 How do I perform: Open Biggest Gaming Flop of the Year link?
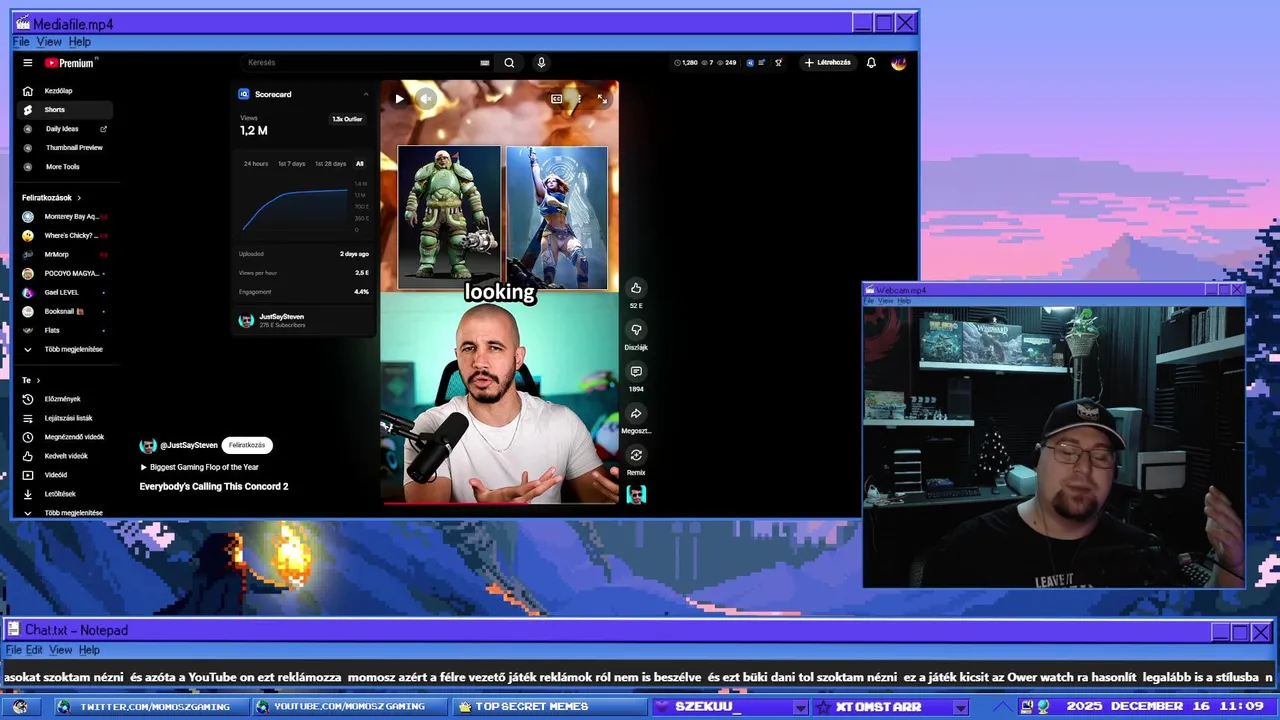pyautogui.click(x=199, y=467)
